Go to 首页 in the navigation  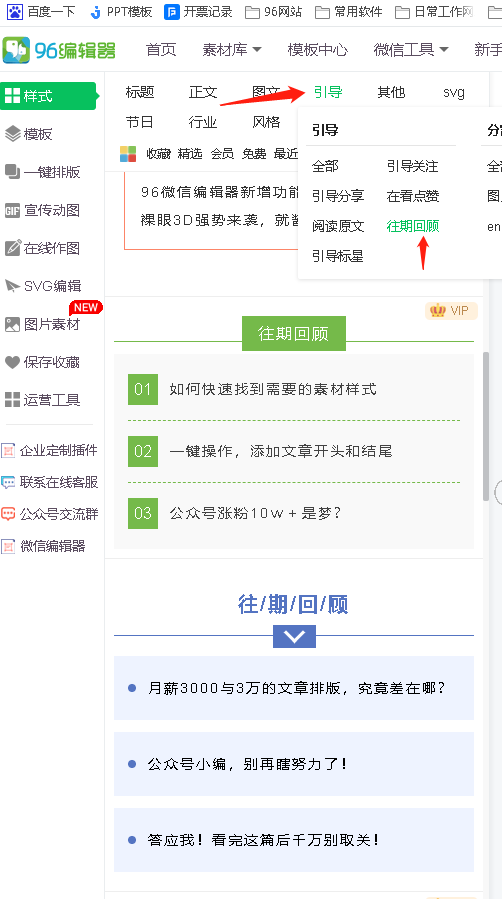161,50
